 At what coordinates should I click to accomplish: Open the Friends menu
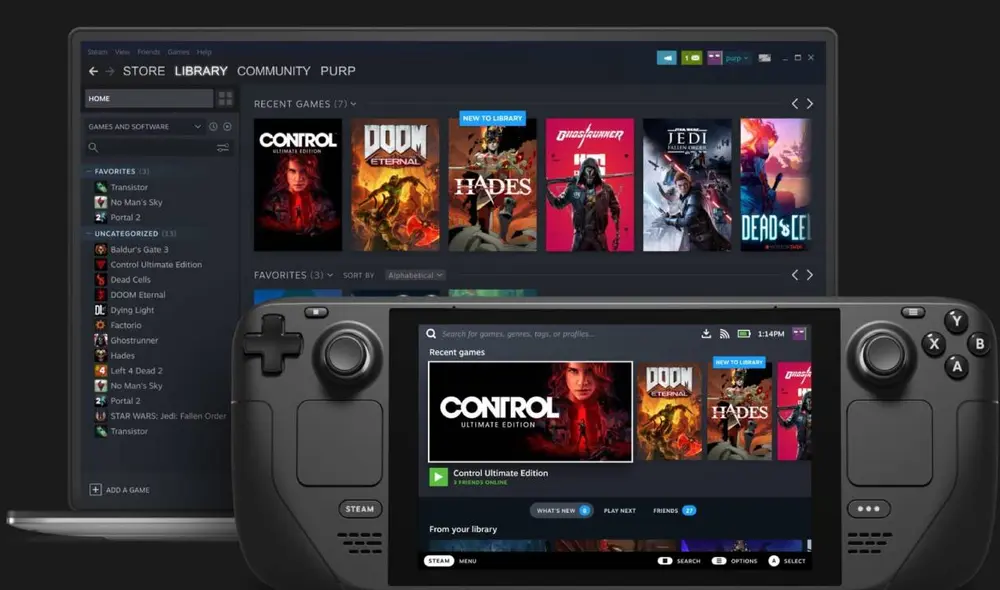[149, 51]
